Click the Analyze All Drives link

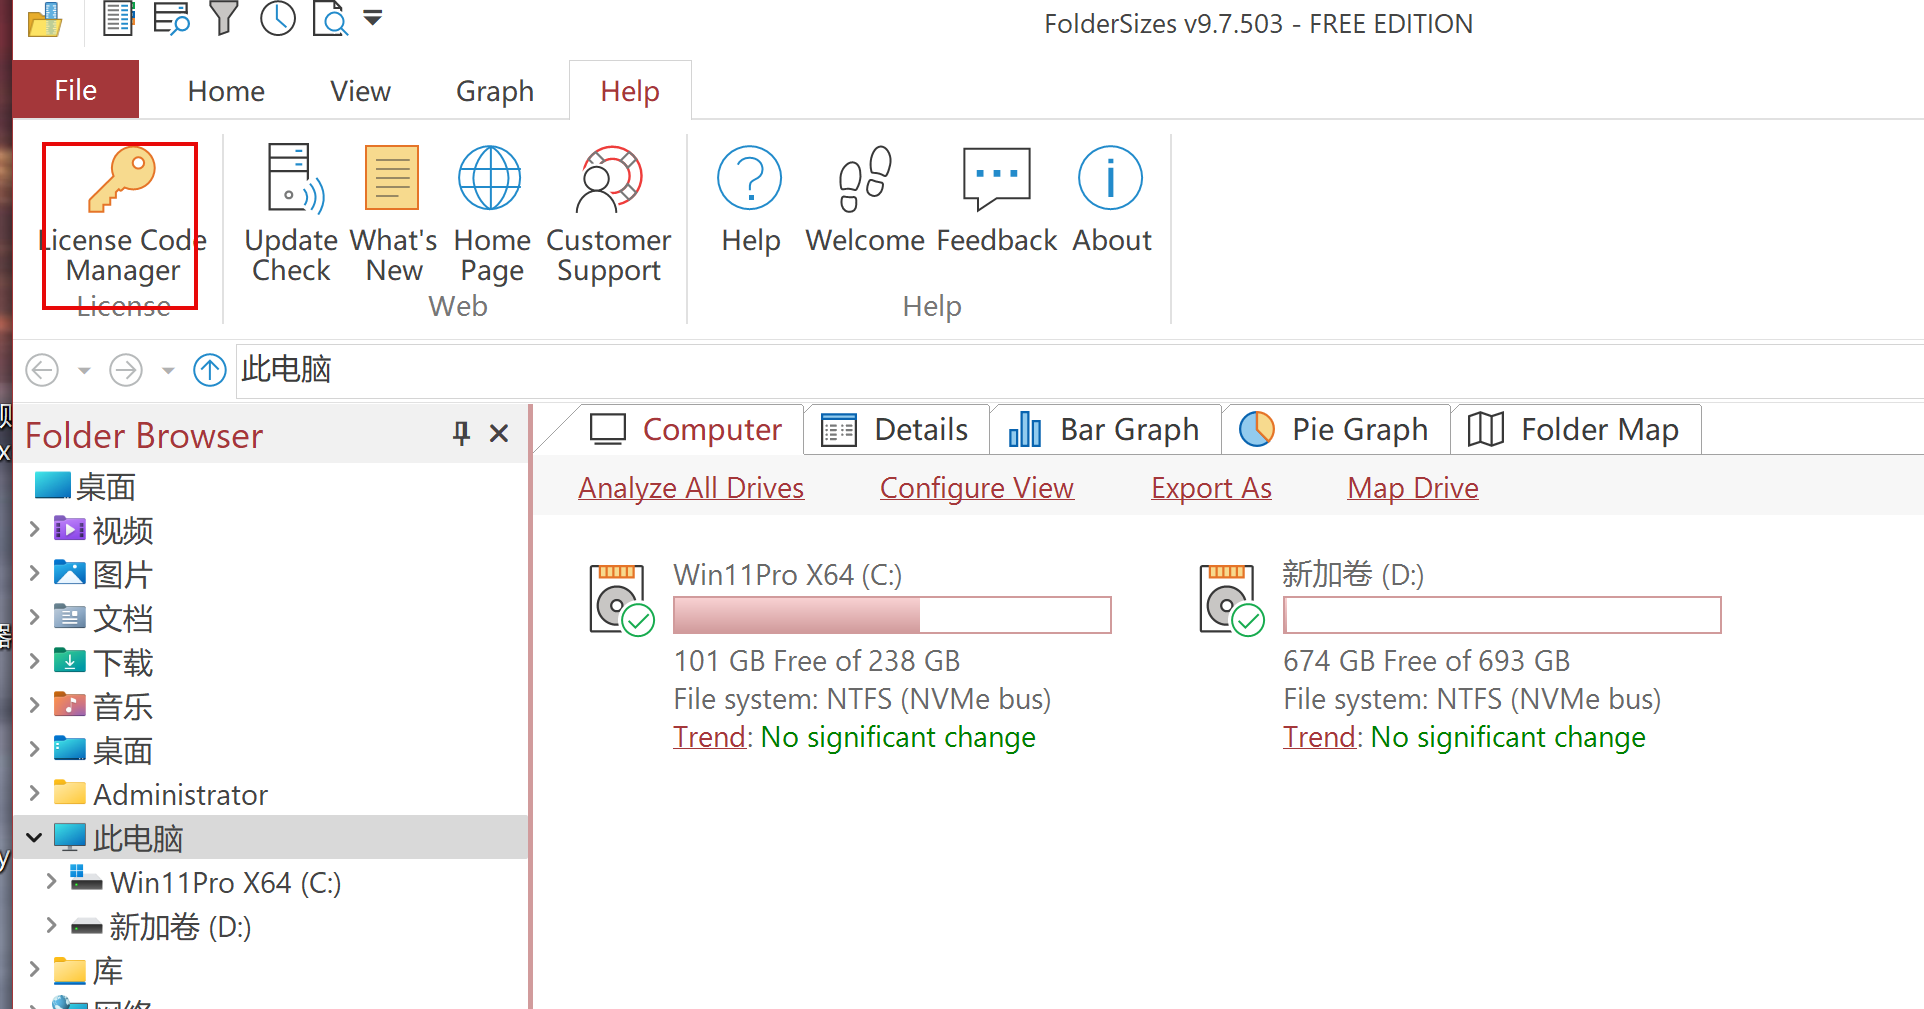pos(691,488)
